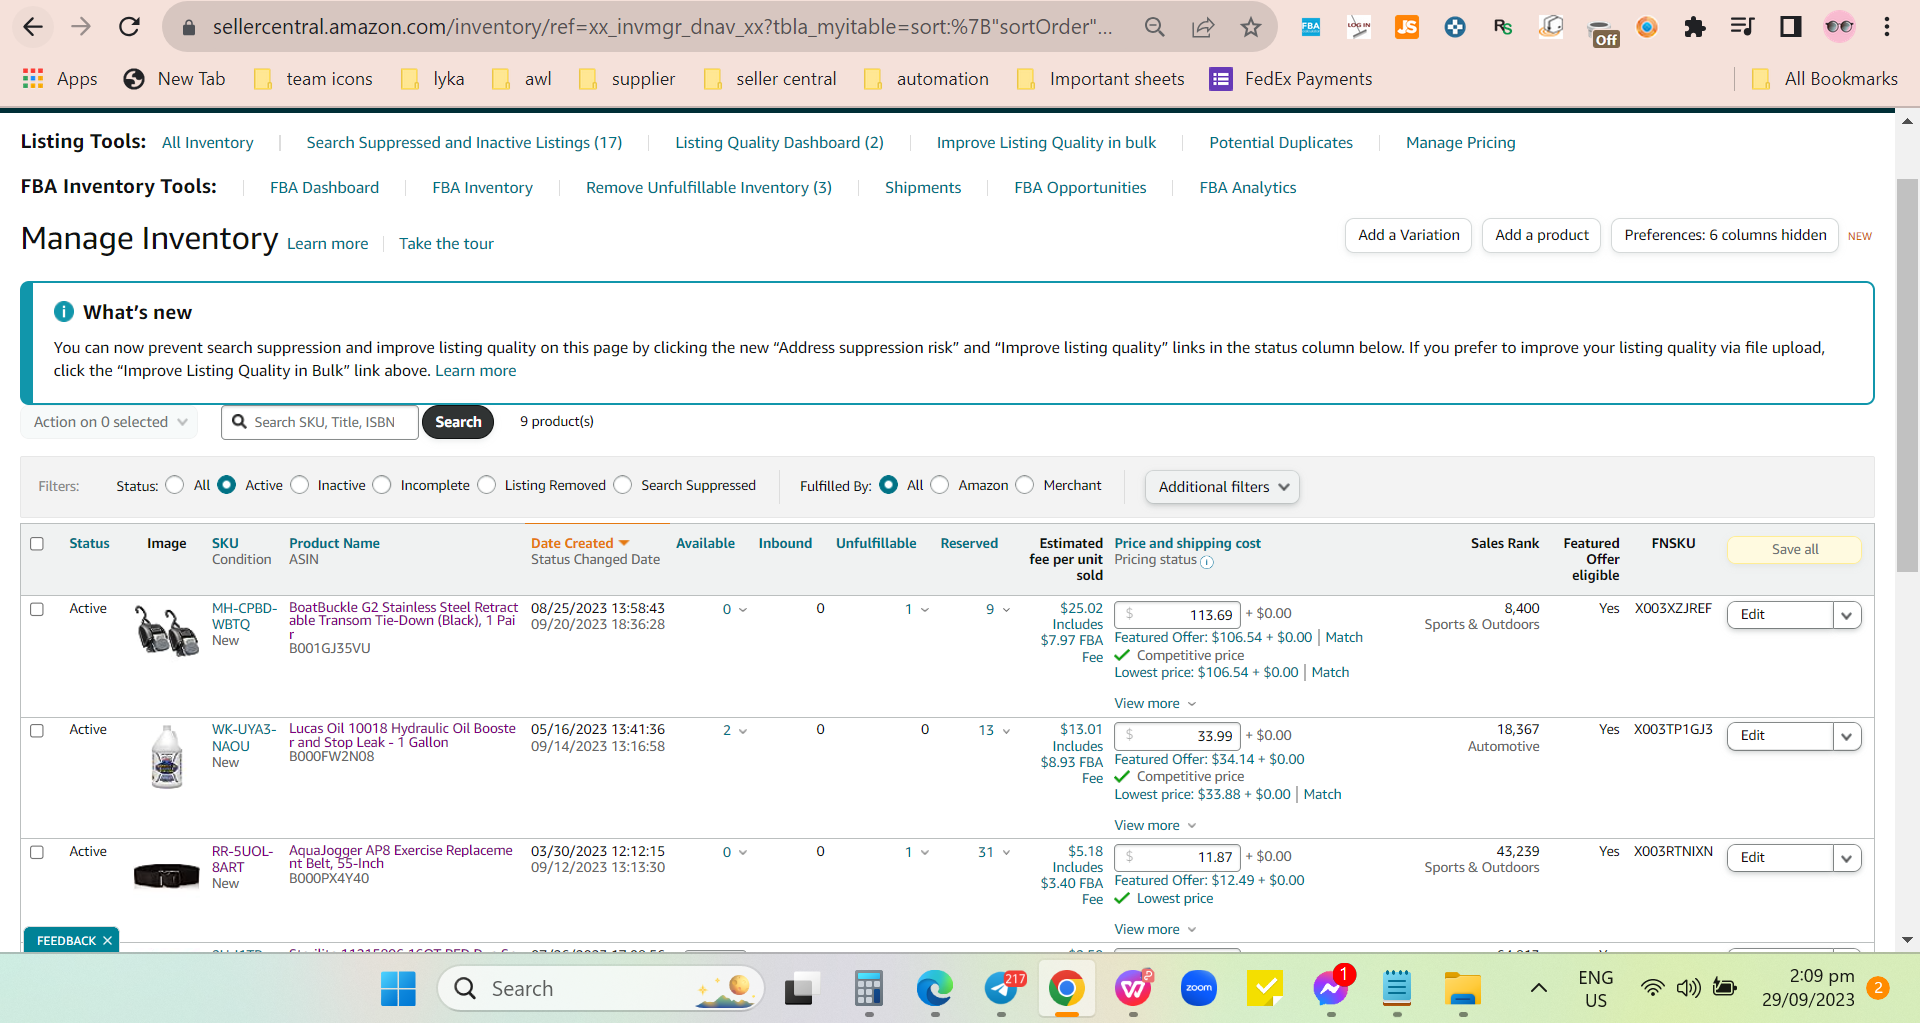This screenshot has height=1023, width=1920.
Task: Tick the checkbox for MH-CPBD-WBTQ row
Action: pos(37,609)
